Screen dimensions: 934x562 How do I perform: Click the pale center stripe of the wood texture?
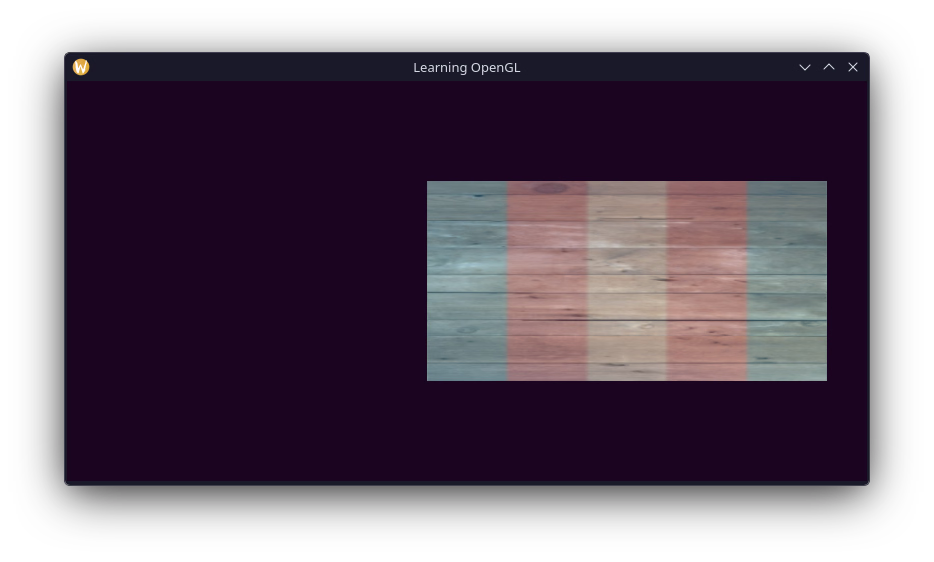[x=627, y=281]
